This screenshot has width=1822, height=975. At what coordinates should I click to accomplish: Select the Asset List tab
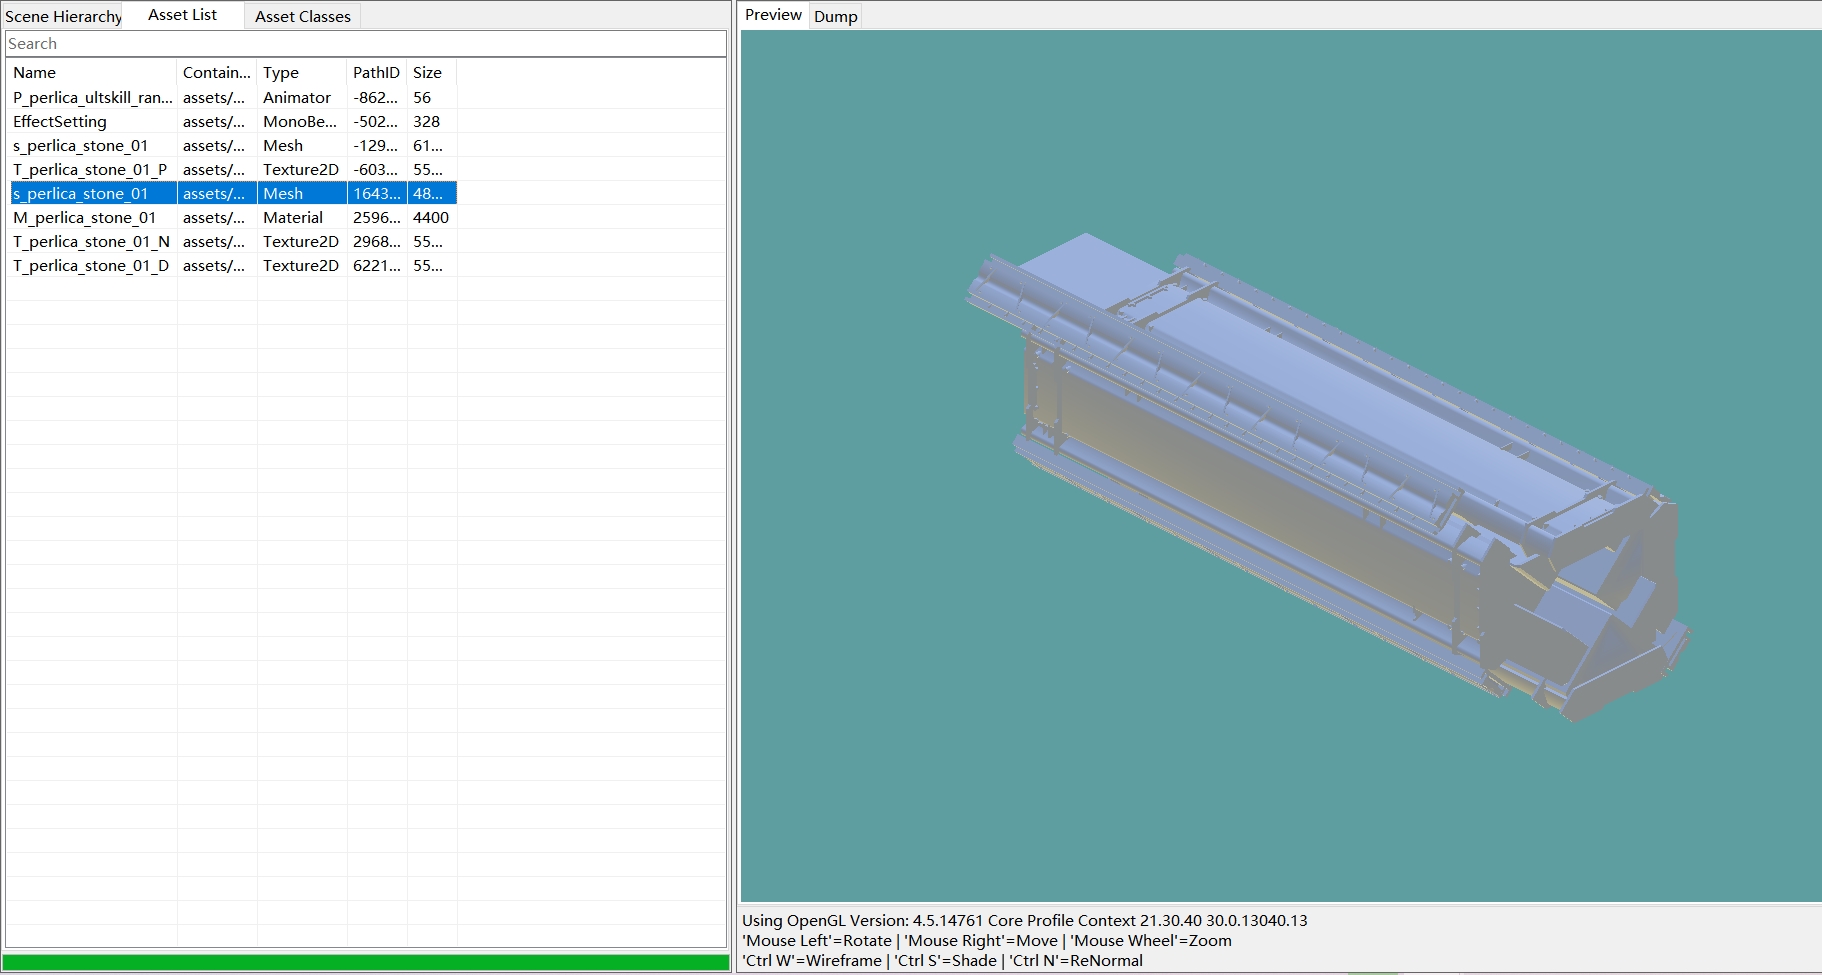182,15
